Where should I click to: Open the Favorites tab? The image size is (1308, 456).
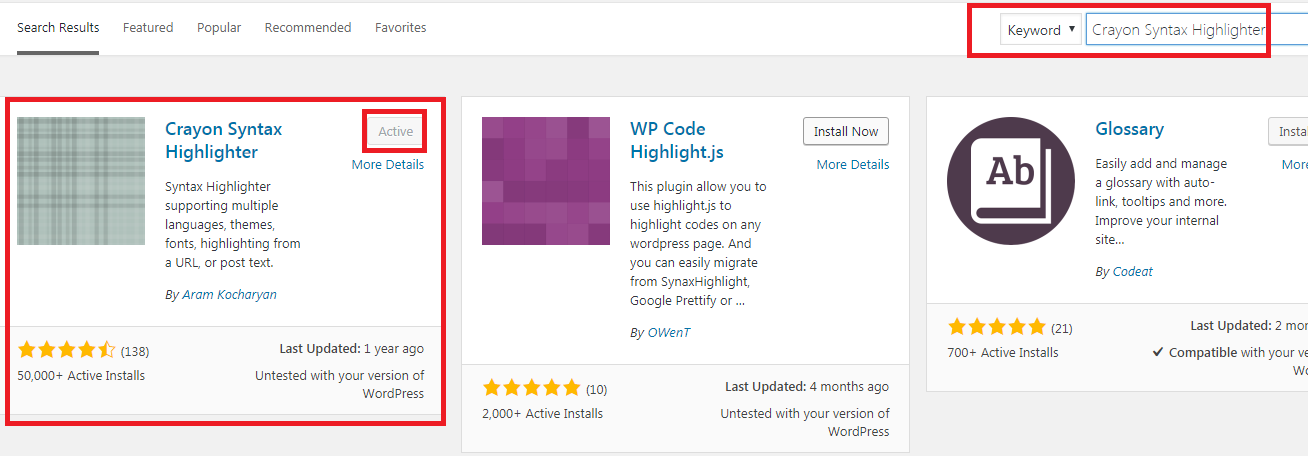pyautogui.click(x=400, y=28)
